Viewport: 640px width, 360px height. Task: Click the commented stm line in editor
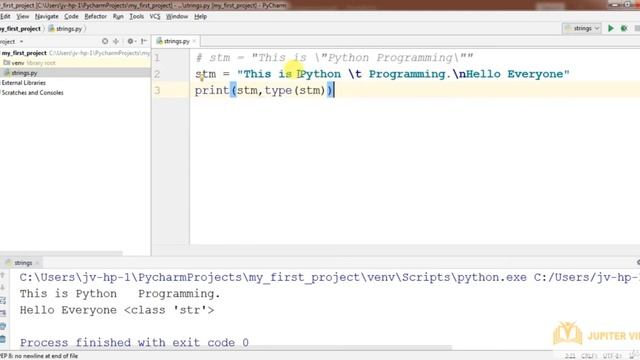(334, 58)
